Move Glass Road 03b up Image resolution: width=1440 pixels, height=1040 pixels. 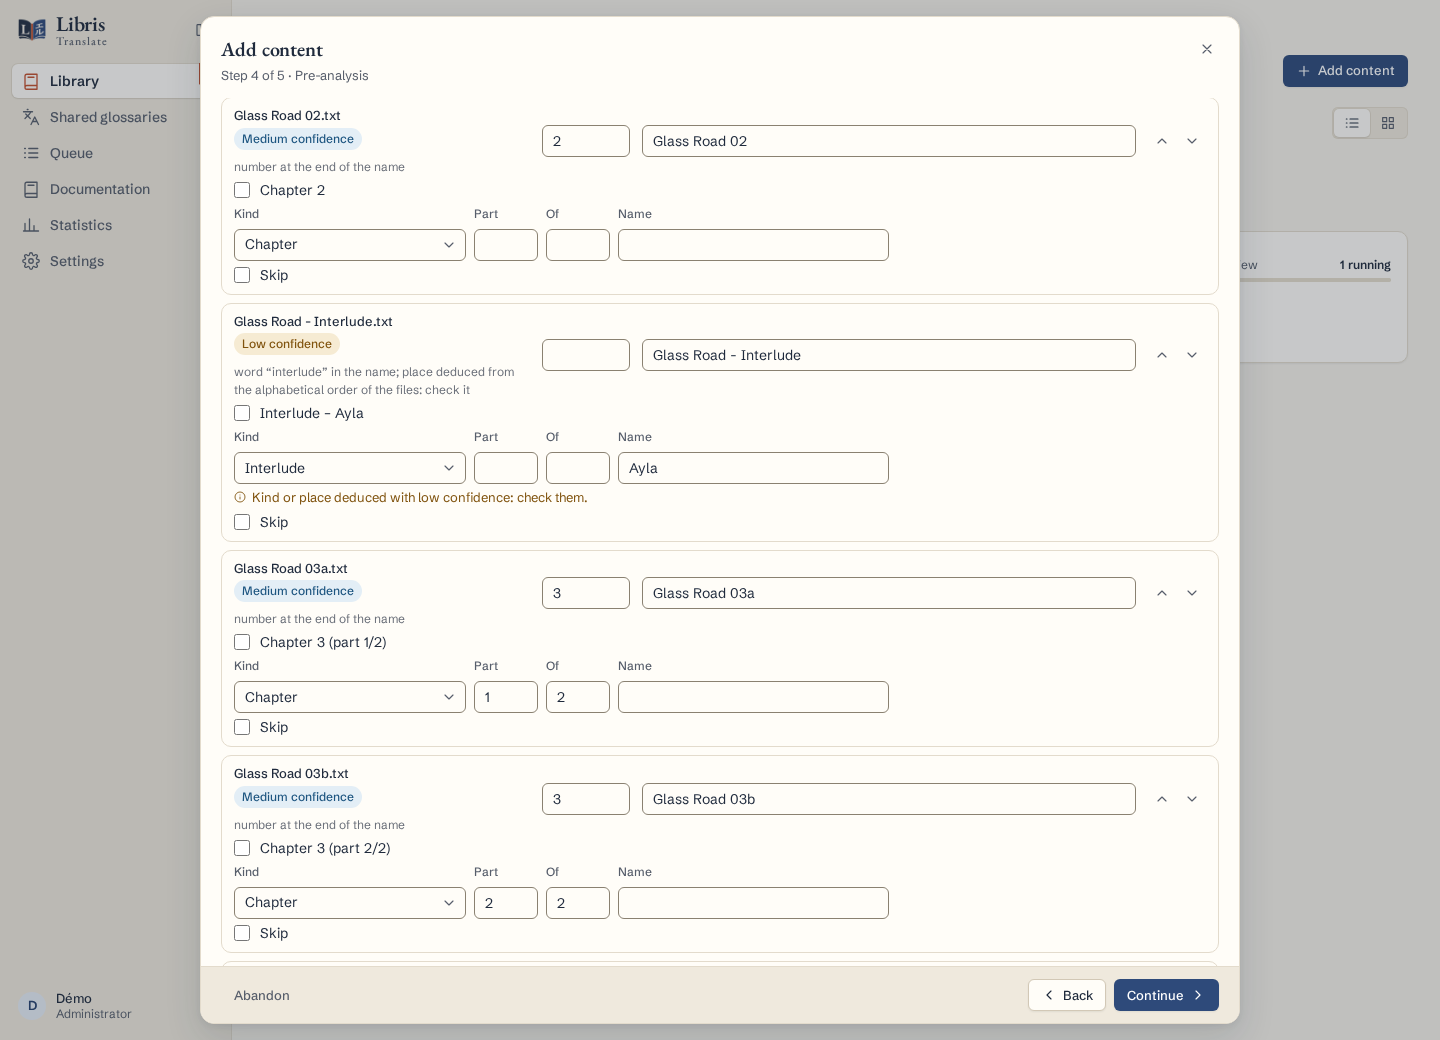pos(1162,799)
